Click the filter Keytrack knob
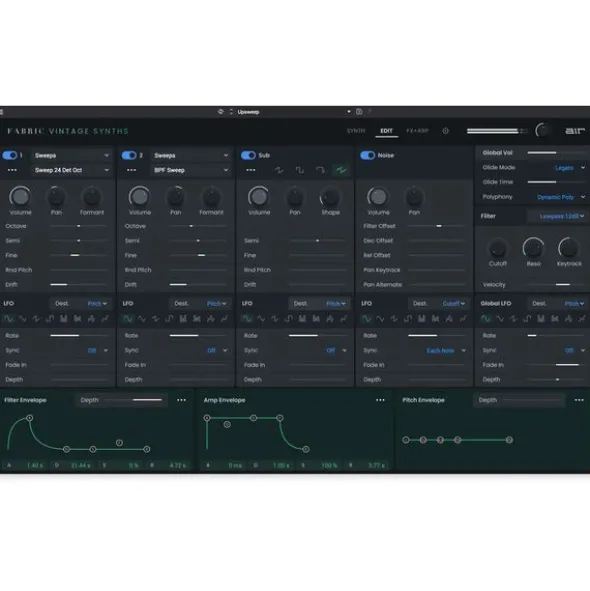590x591 pixels. pyautogui.click(x=569, y=248)
